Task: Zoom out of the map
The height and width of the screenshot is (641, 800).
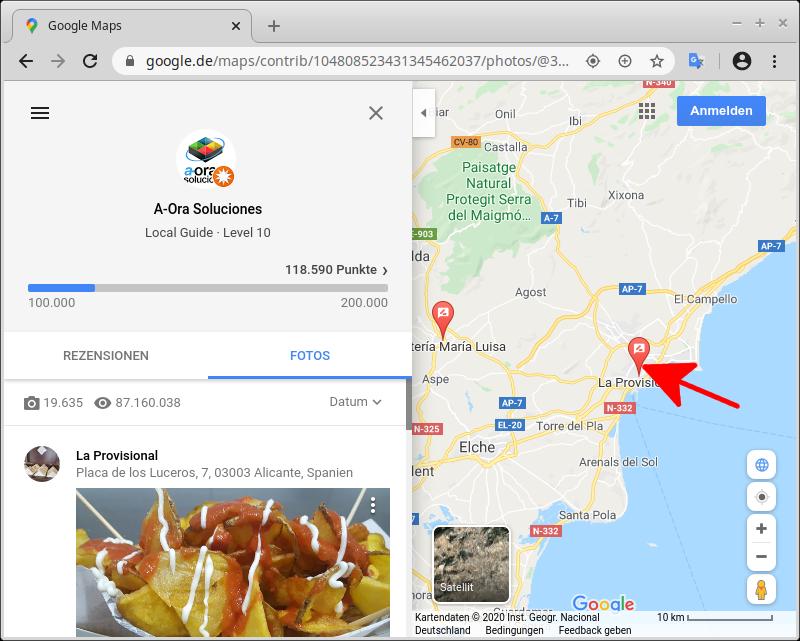Action: tap(761, 557)
